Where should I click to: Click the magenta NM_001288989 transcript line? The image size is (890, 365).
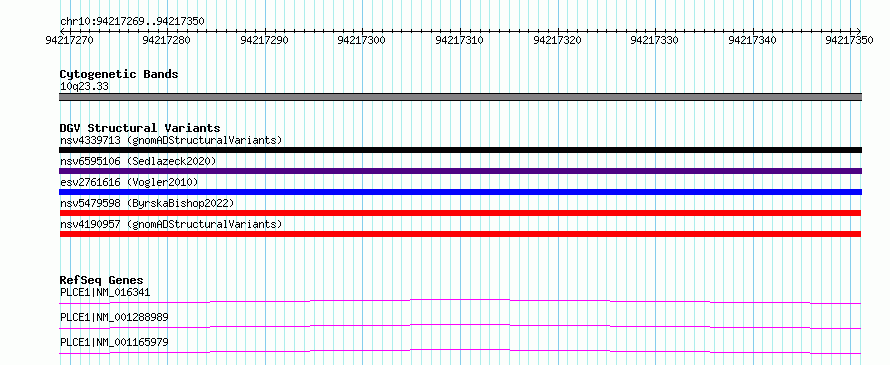[x=460, y=326]
